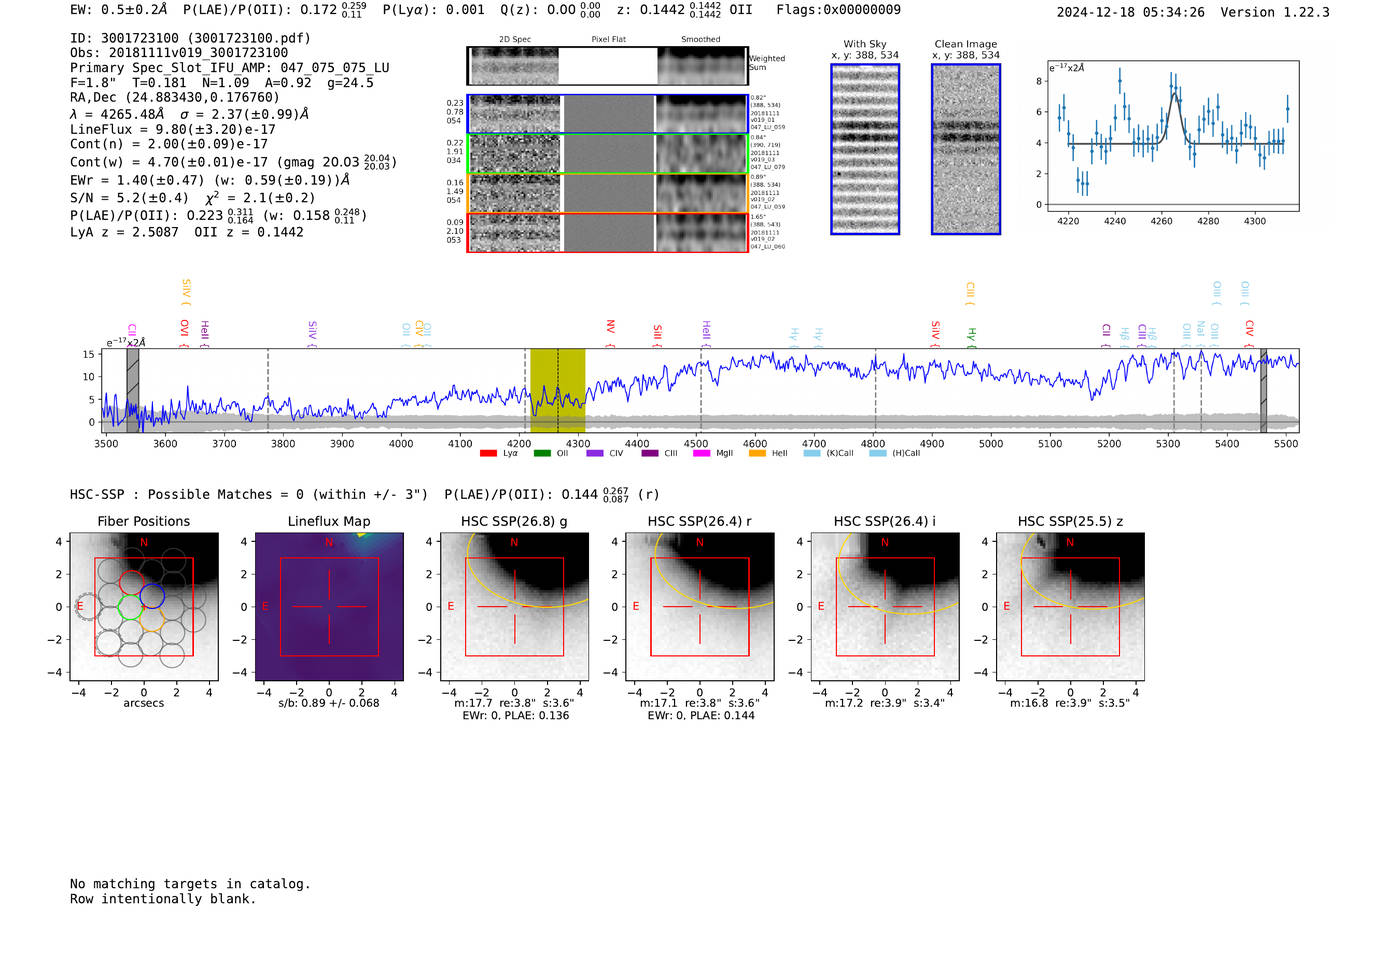Click the 'EW: 0.5±0.2Å' header text
The image size is (1400, 953).
click(x=118, y=10)
